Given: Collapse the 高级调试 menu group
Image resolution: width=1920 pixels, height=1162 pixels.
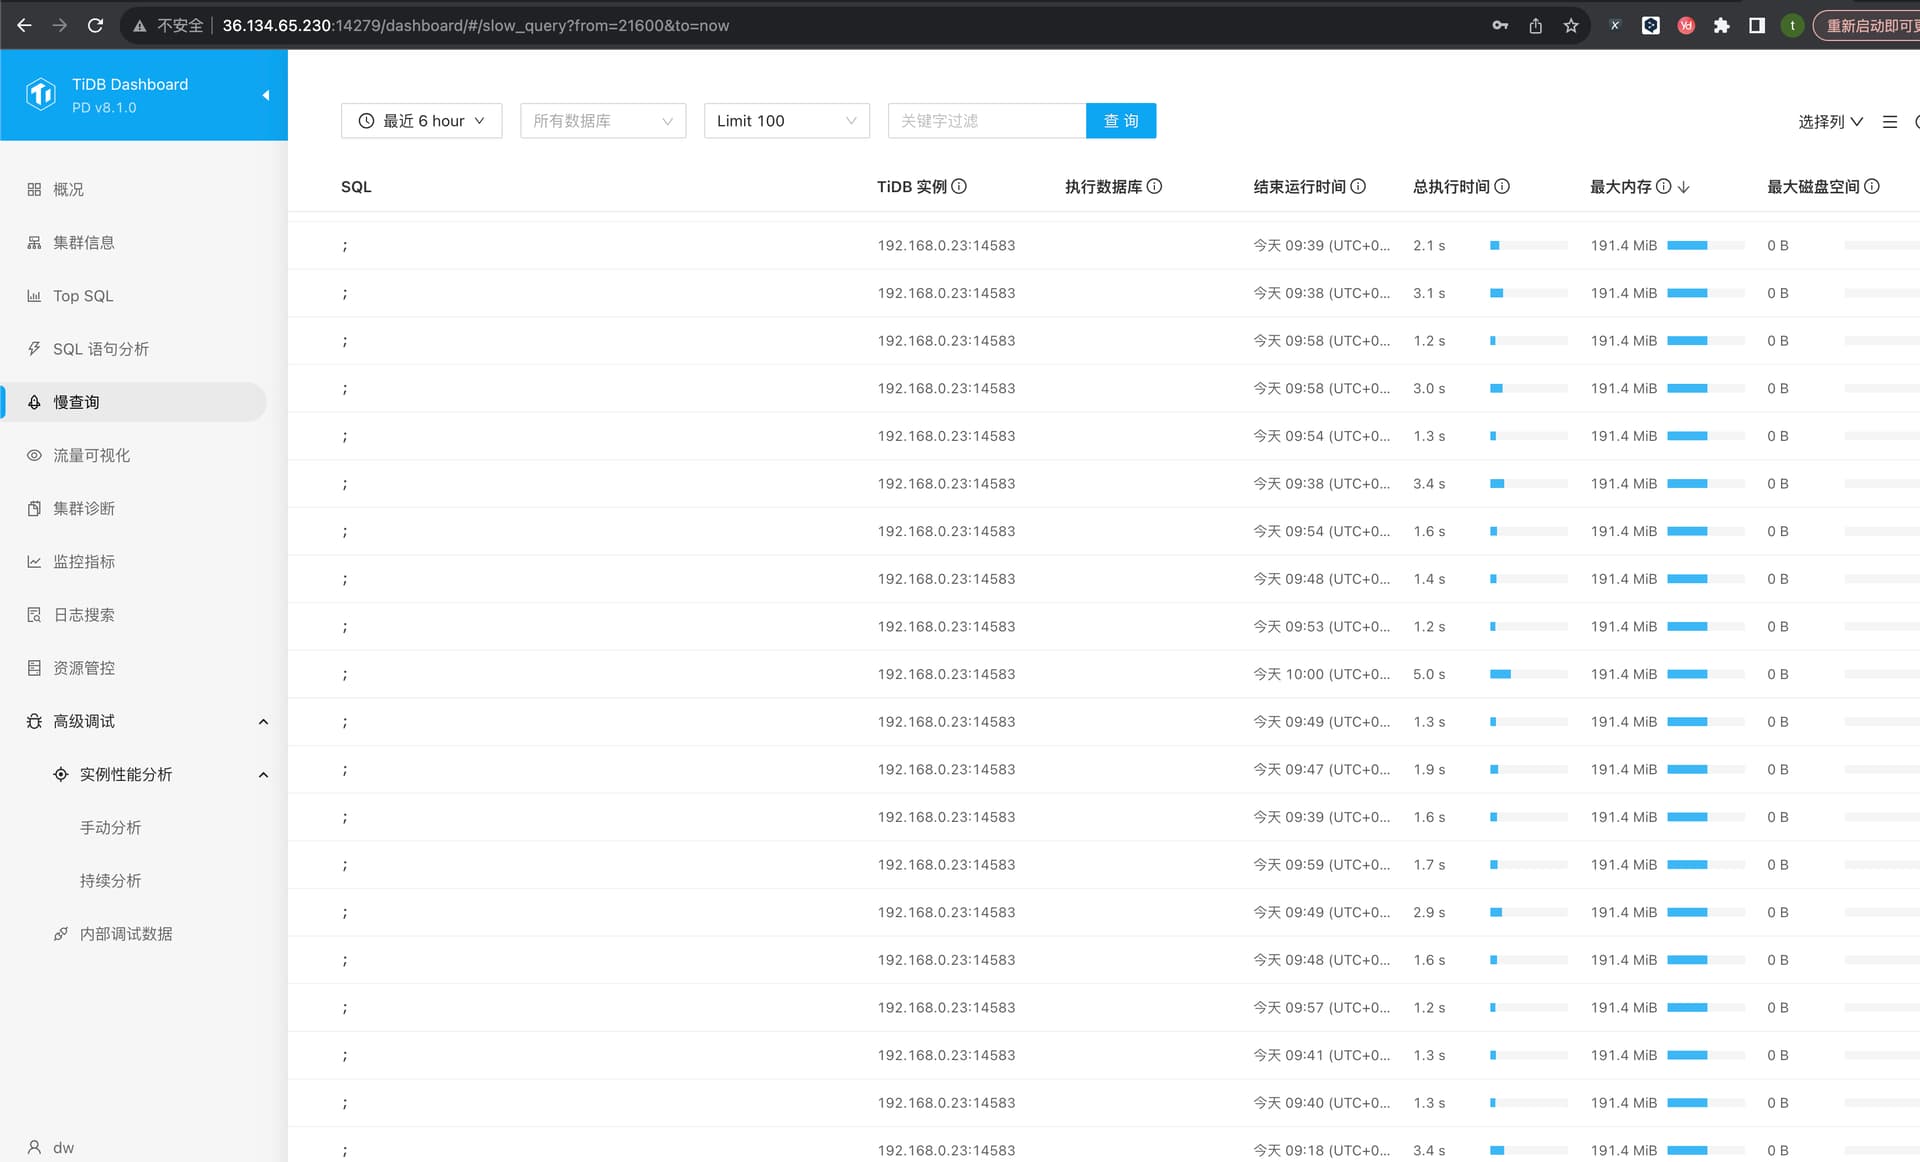Looking at the screenshot, I should pos(264,721).
